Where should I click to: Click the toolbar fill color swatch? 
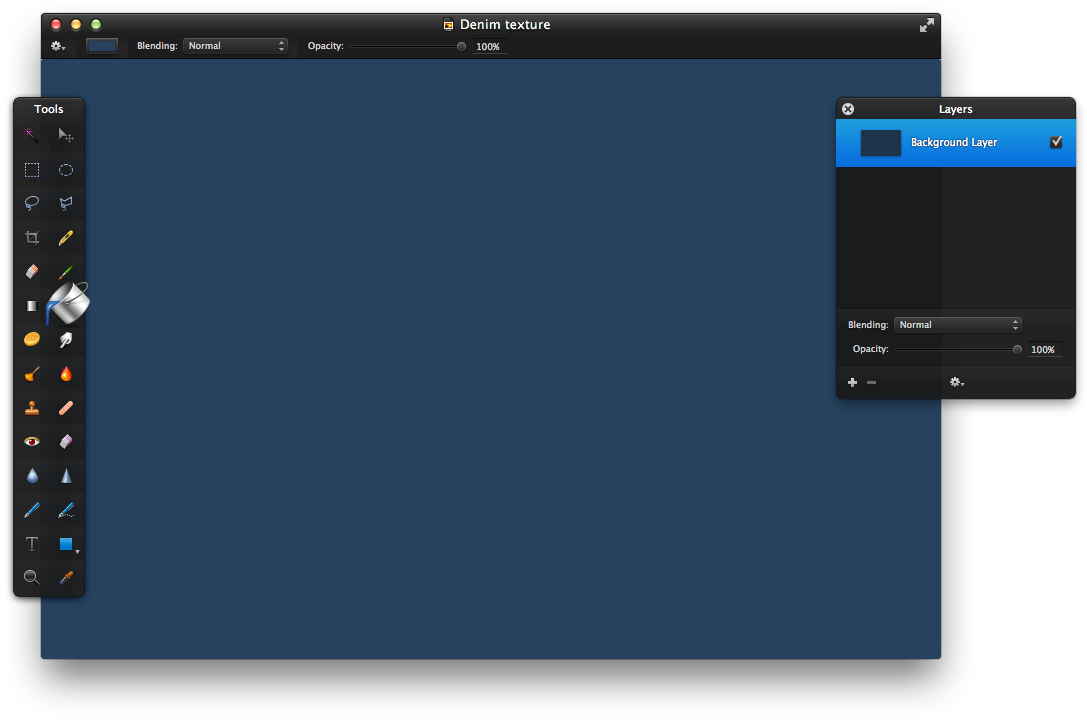[x=102, y=46]
